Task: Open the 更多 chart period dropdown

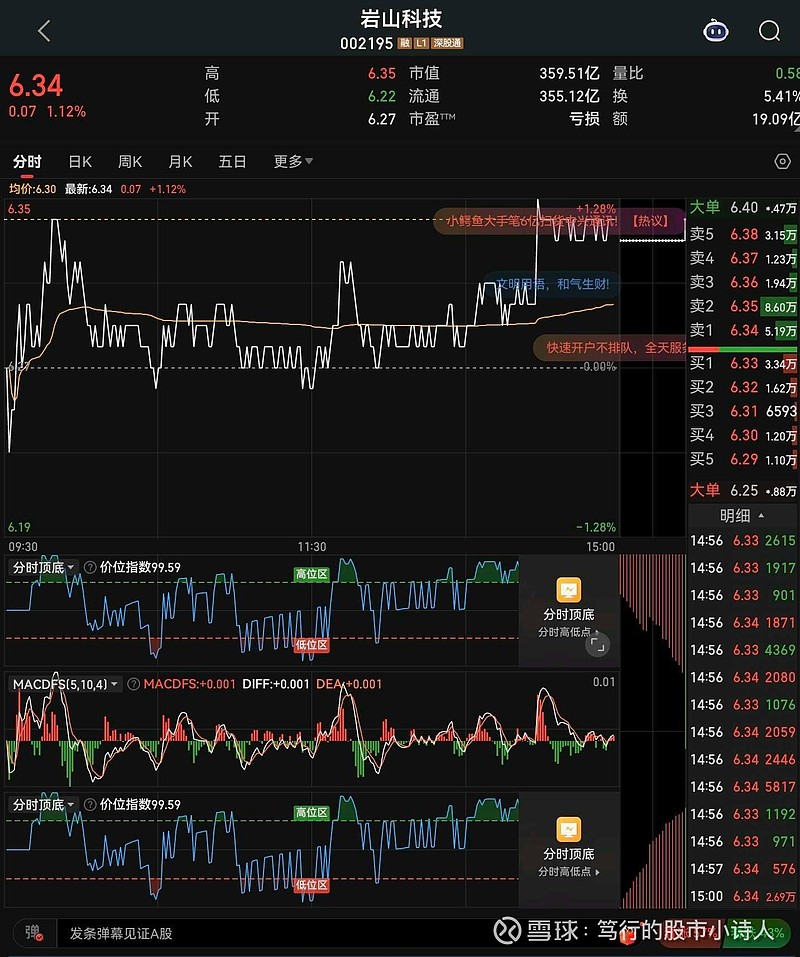Action: tap(293, 161)
